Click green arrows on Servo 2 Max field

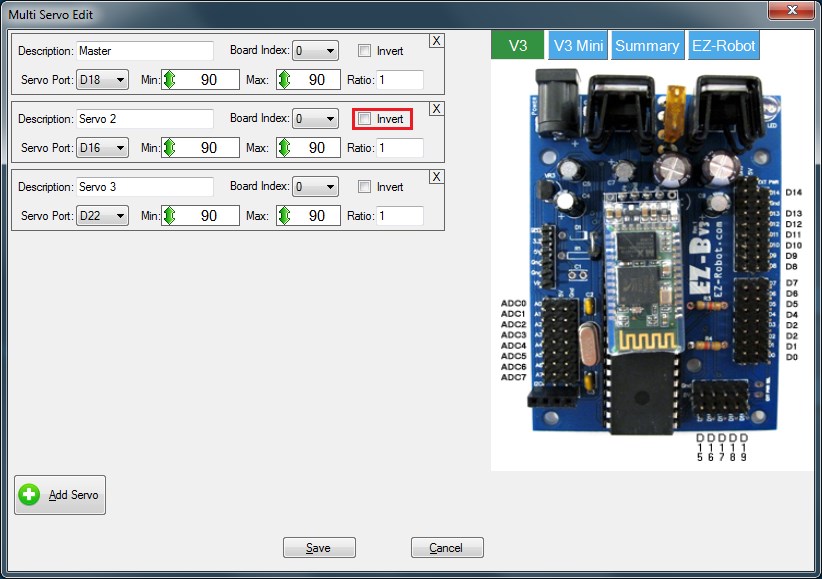pos(284,148)
